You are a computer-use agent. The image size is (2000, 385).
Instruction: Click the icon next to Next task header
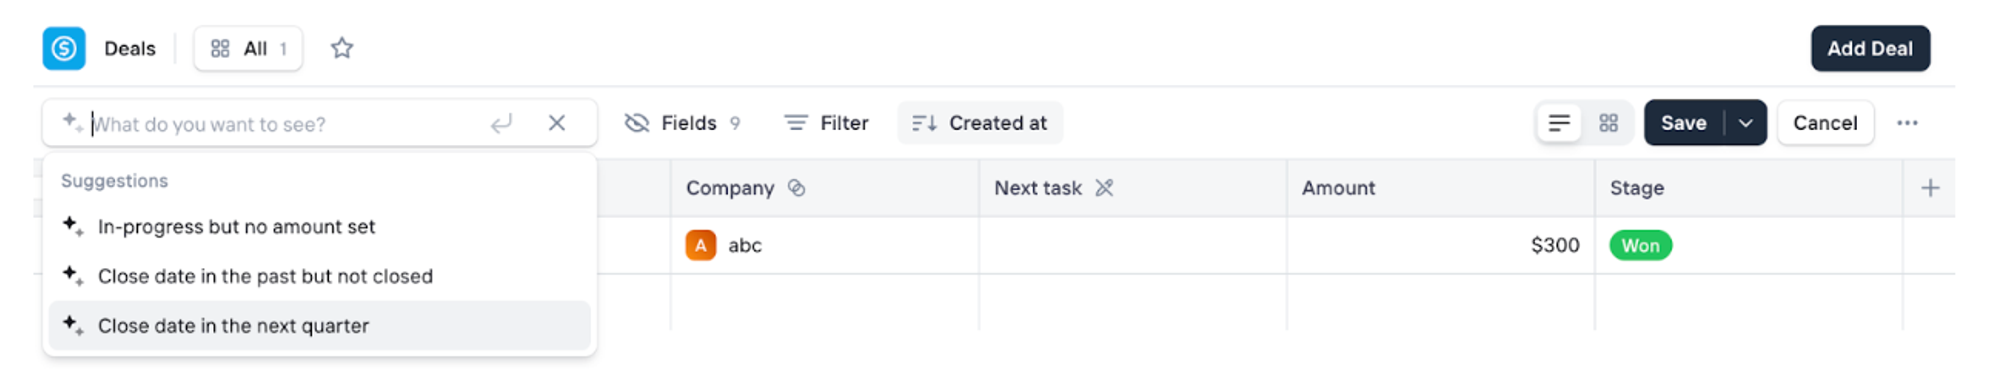point(1104,187)
